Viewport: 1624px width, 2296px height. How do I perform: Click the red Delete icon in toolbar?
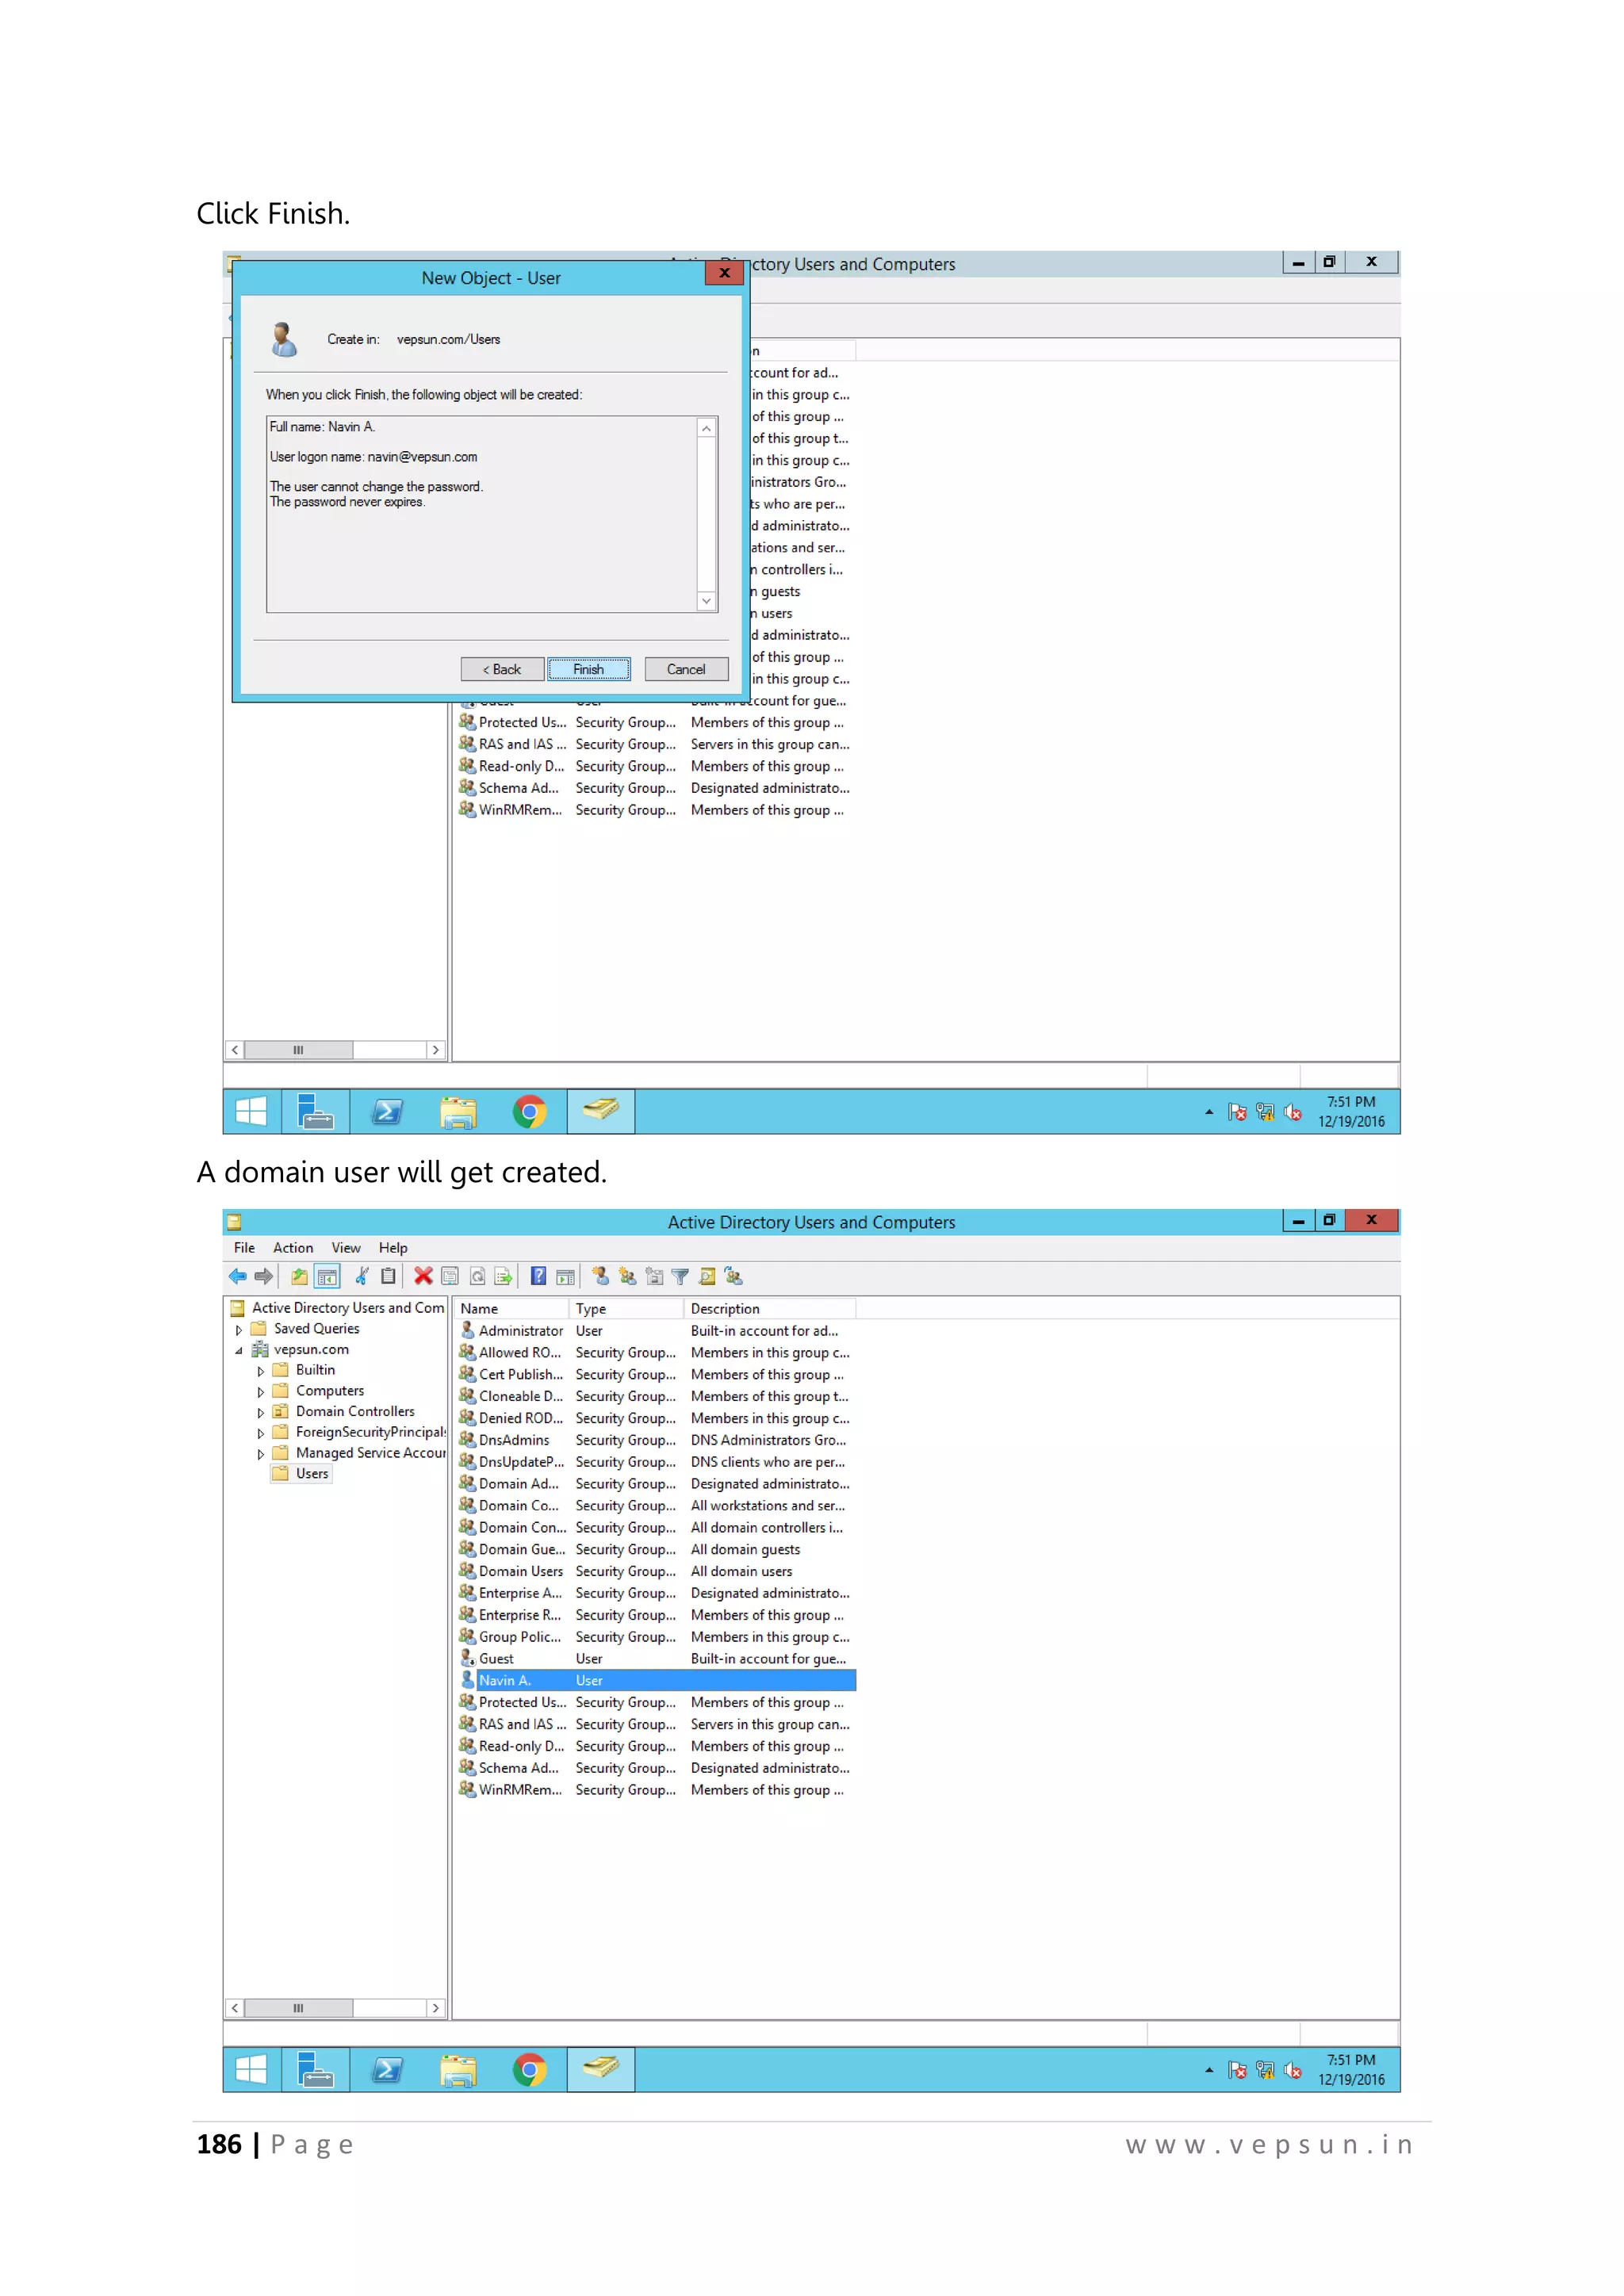(x=423, y=1276)
